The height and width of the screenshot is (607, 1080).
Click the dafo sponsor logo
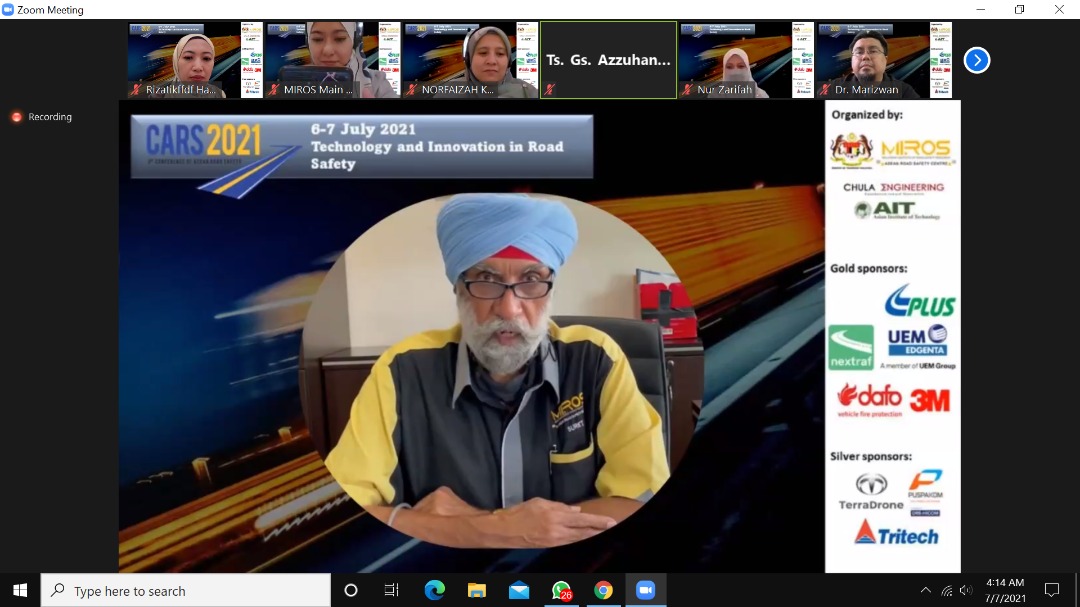click(869, 401)
